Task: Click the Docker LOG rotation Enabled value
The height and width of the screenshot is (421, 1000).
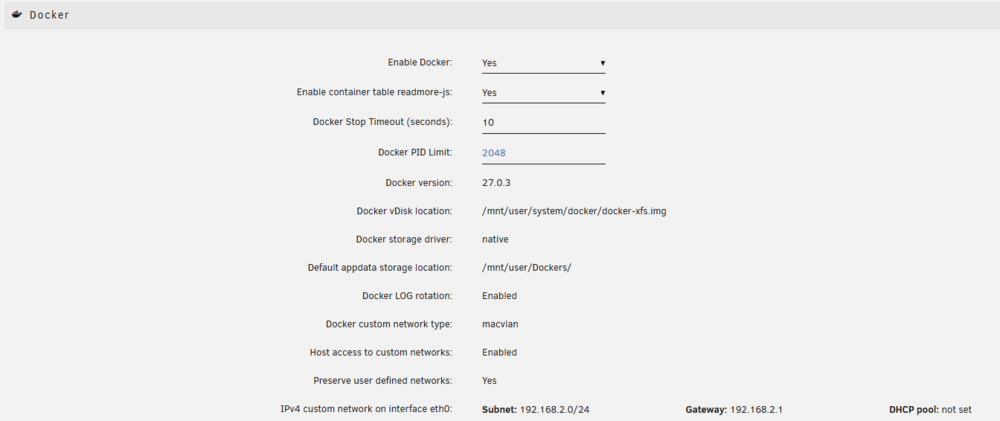Action: click(x=499, y=296)
